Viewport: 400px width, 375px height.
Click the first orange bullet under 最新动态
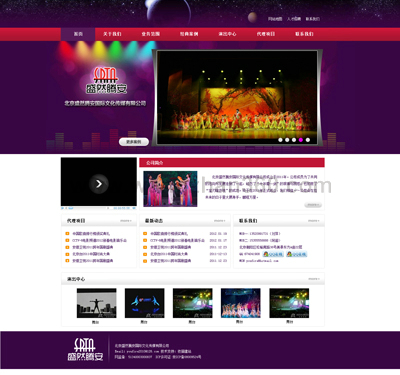[145, 234]
